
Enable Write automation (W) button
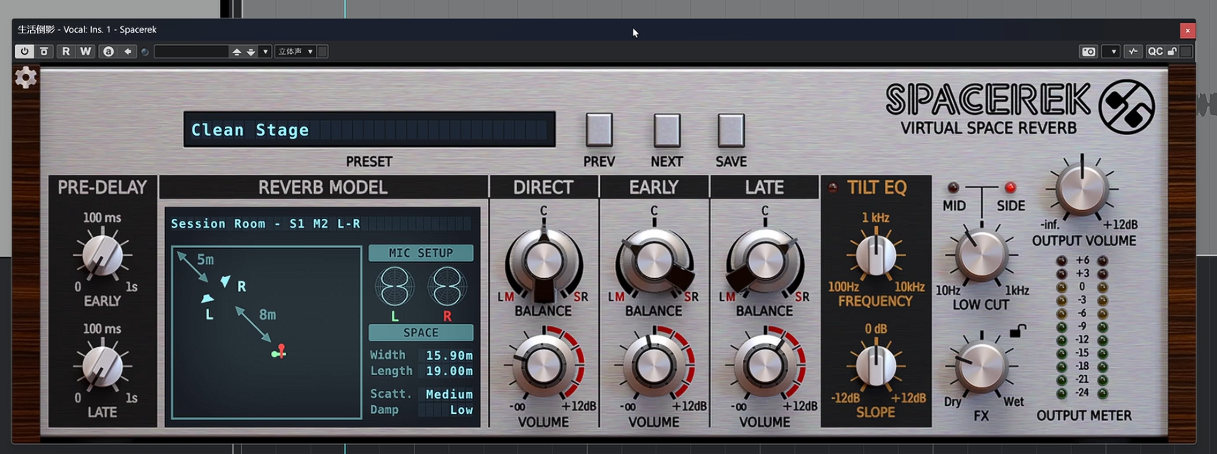pos(85,51)
